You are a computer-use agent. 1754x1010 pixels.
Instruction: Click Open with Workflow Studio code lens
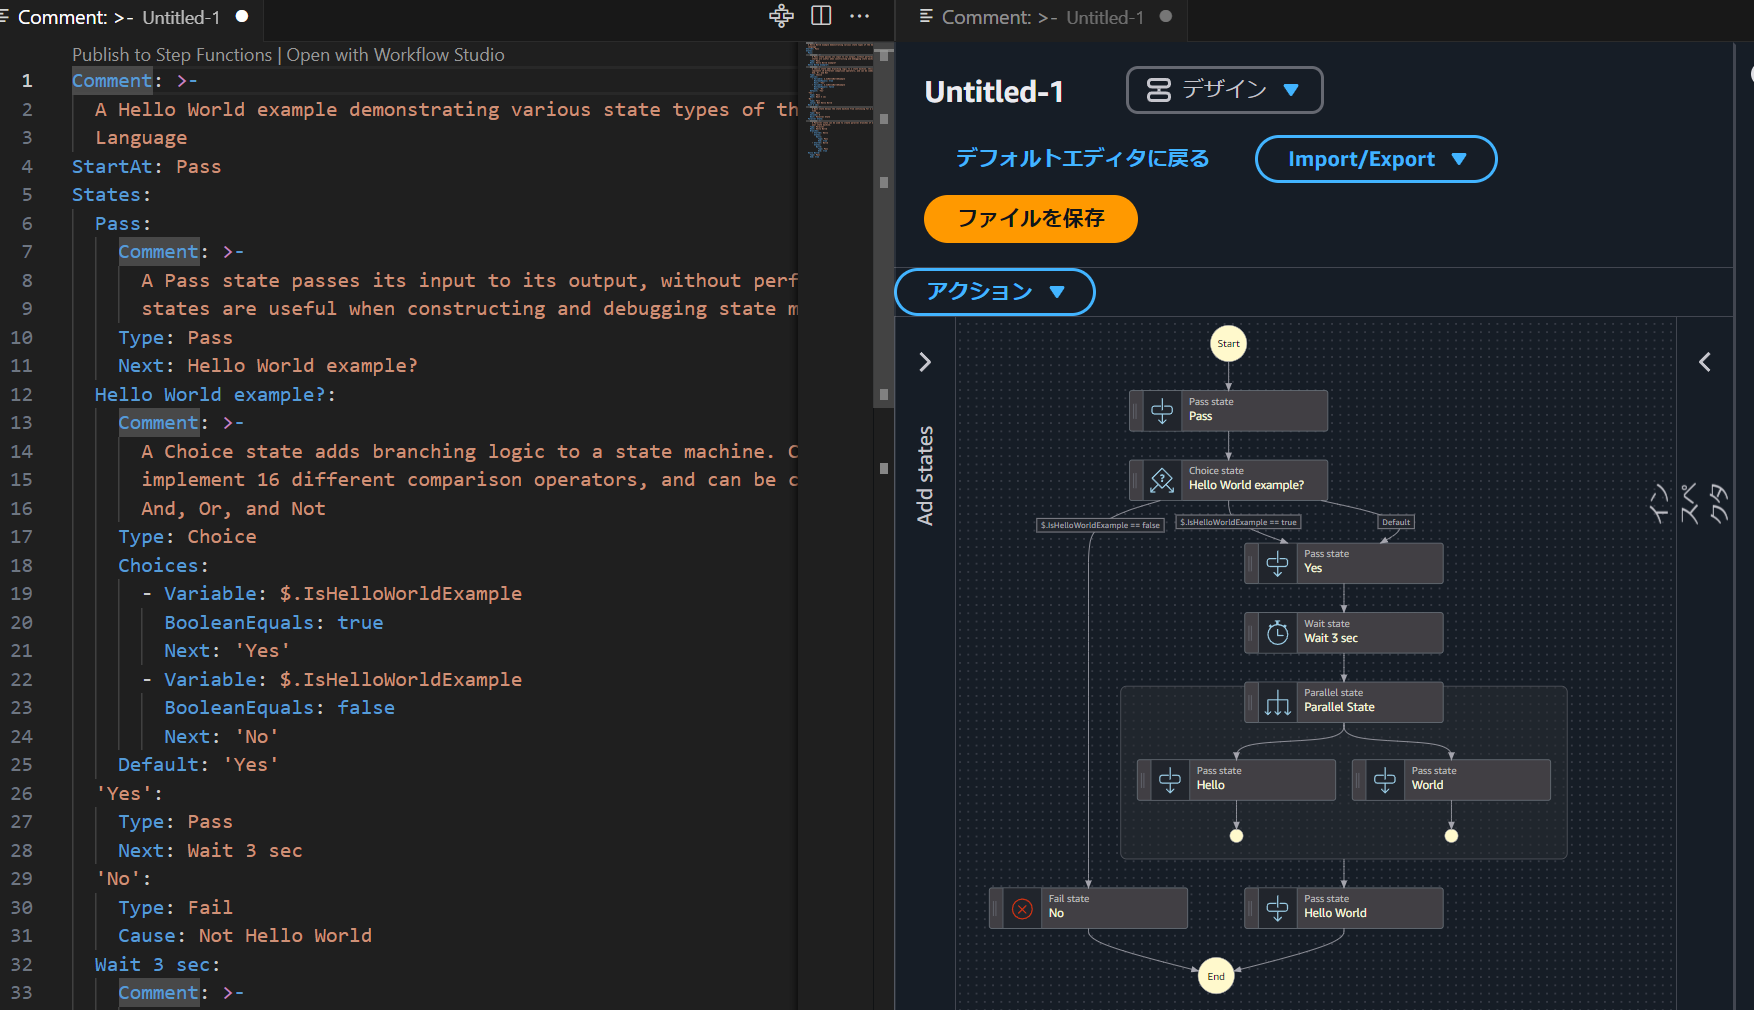click(396, 55)
